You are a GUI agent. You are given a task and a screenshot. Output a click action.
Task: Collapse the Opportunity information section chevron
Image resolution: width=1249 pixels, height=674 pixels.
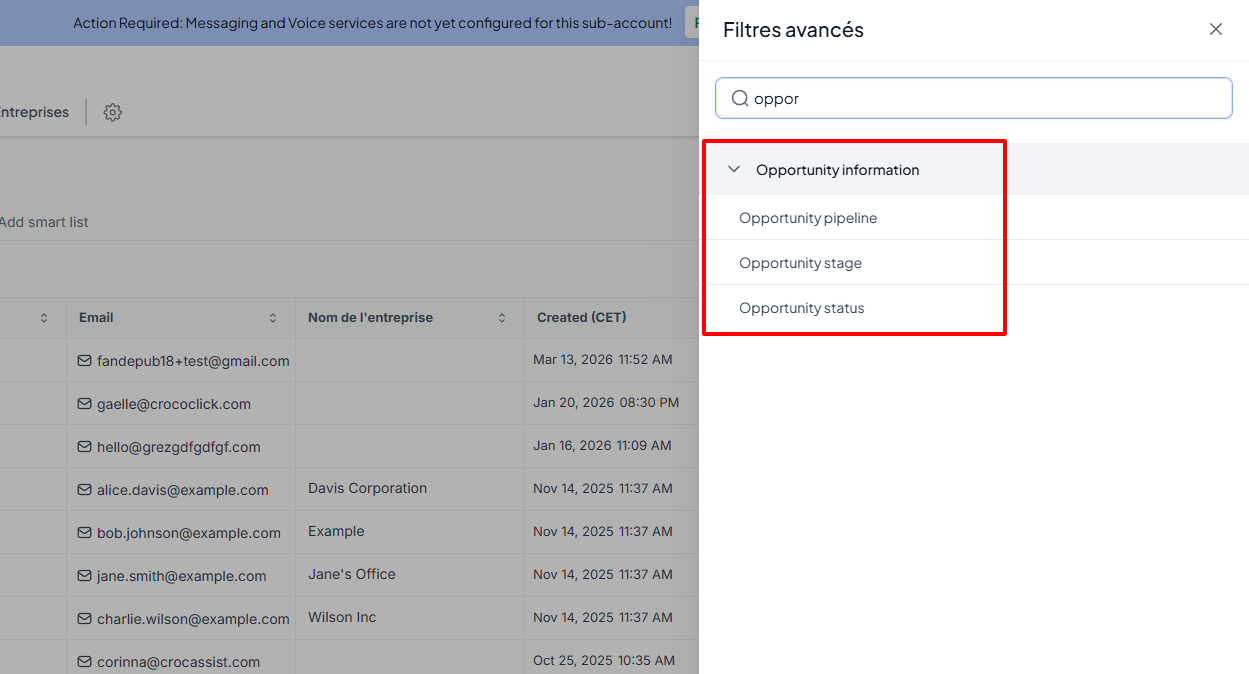[734, 170]
